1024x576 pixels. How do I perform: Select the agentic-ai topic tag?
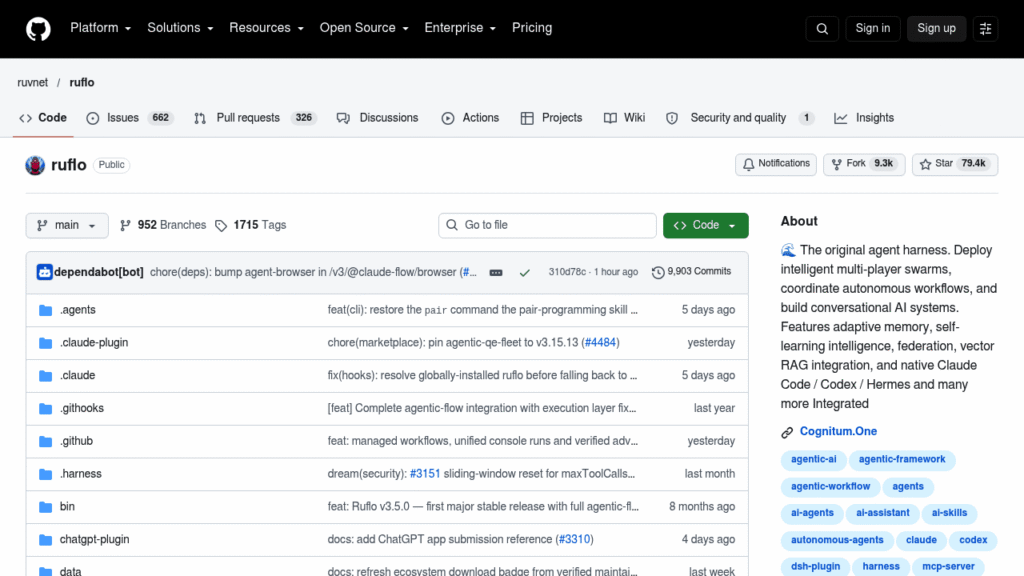(x=813, y=460)
